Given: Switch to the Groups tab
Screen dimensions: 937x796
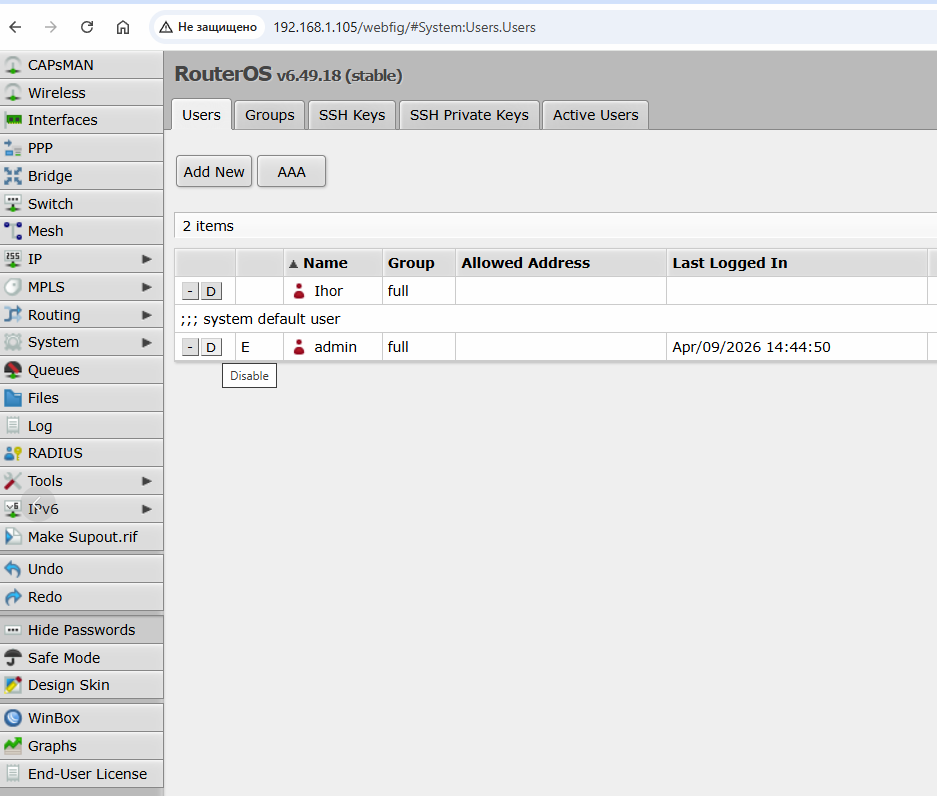Looking at the screenshot, I should (270, 115).
